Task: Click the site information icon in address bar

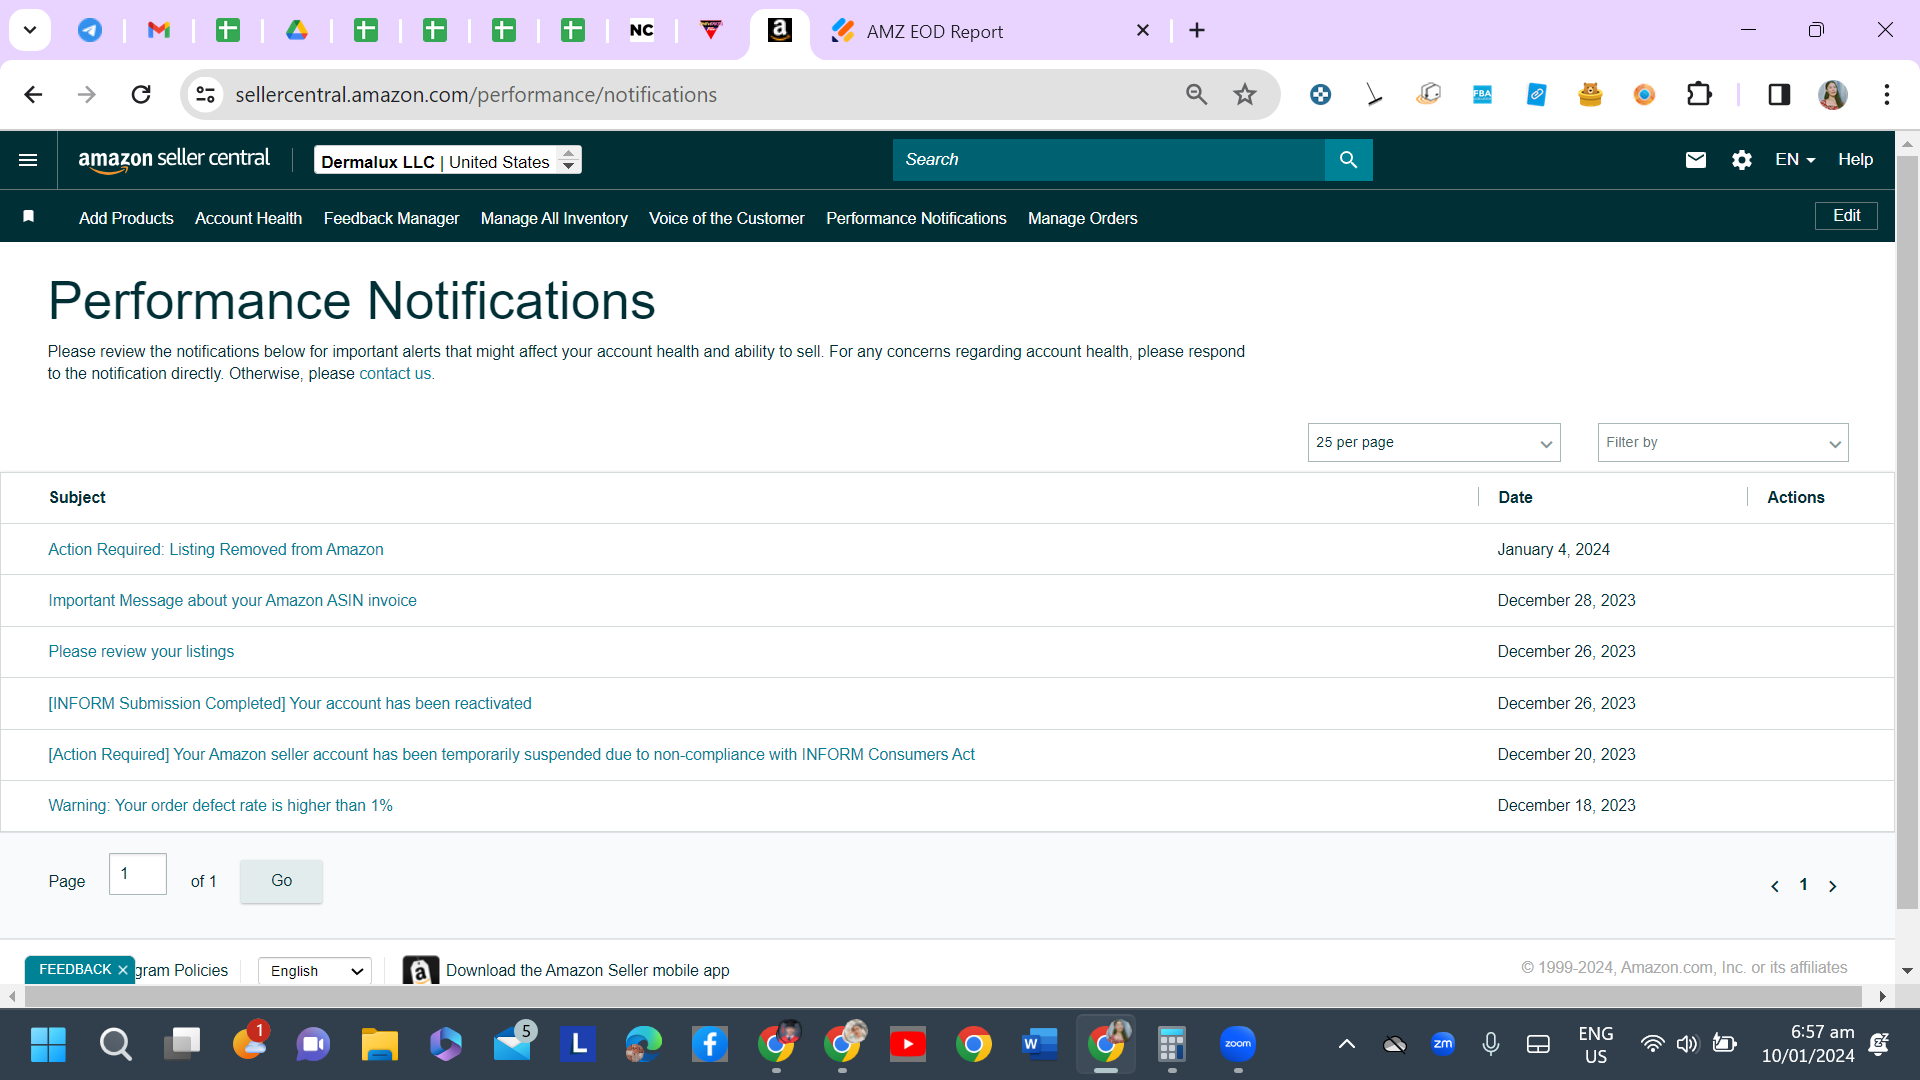Action: point(206,95)
